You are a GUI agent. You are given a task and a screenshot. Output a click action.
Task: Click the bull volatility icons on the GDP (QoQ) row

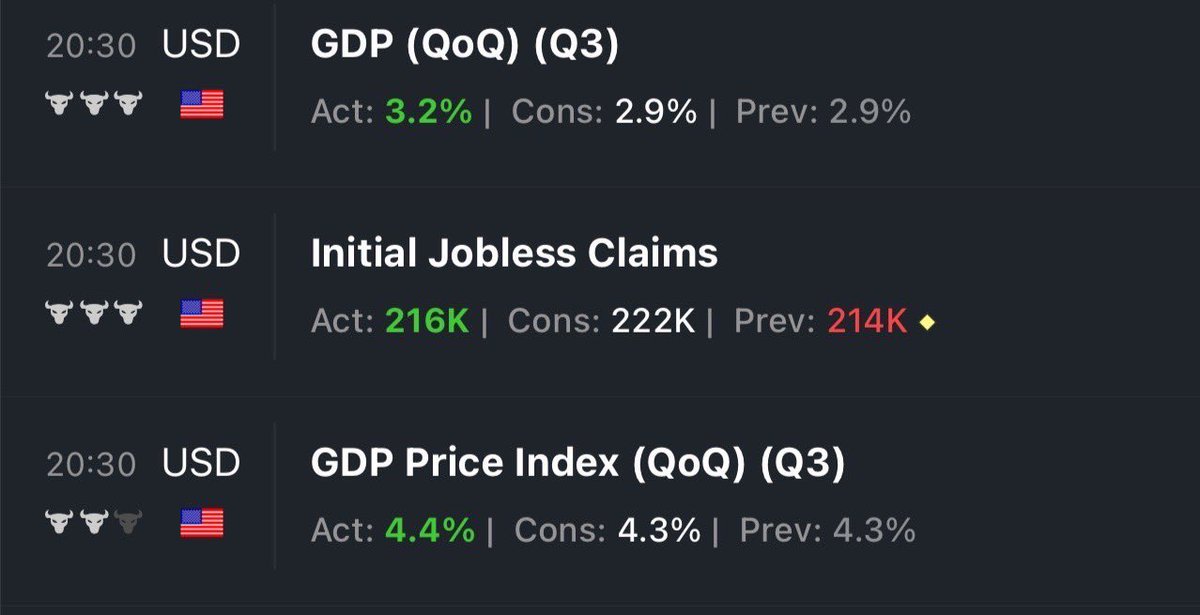(94, 104)
